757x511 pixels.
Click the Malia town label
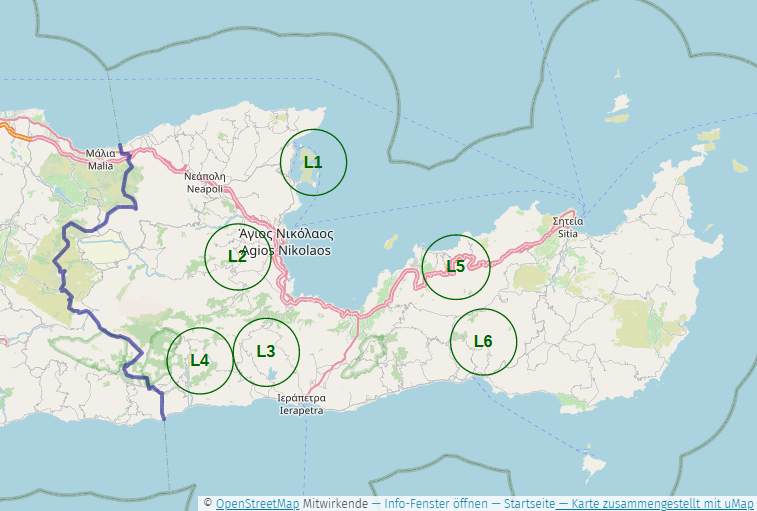click(100, 160)
